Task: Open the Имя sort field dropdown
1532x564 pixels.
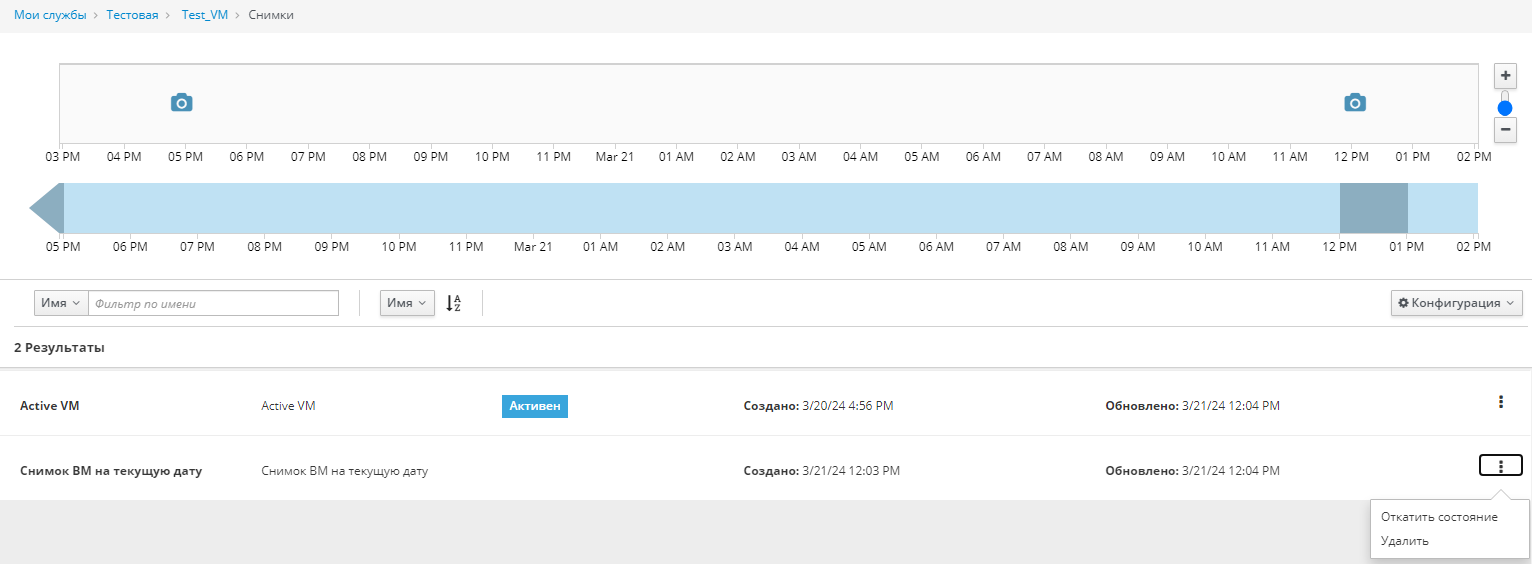Action: point(407,303)
